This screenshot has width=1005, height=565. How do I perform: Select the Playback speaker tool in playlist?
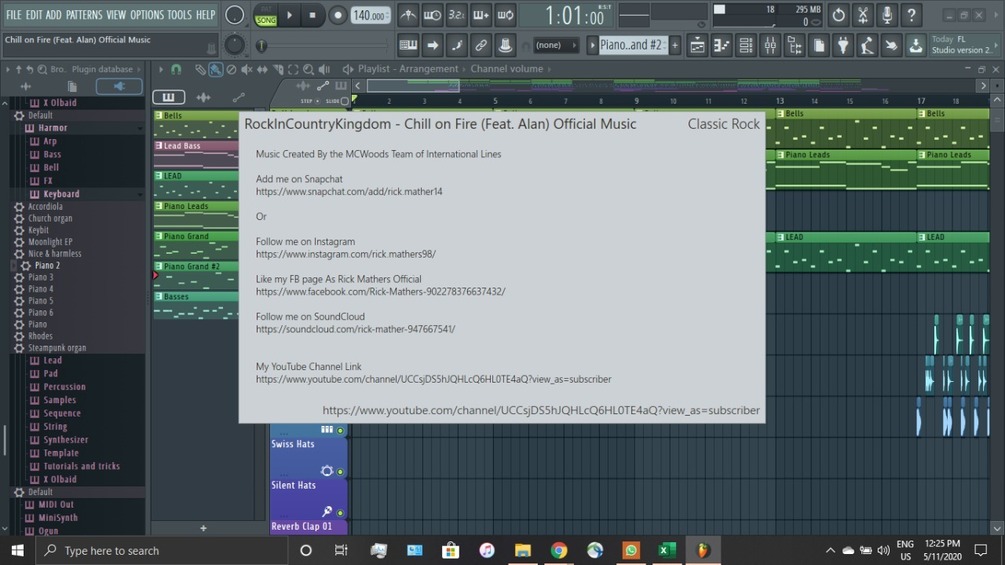[324, 69]
